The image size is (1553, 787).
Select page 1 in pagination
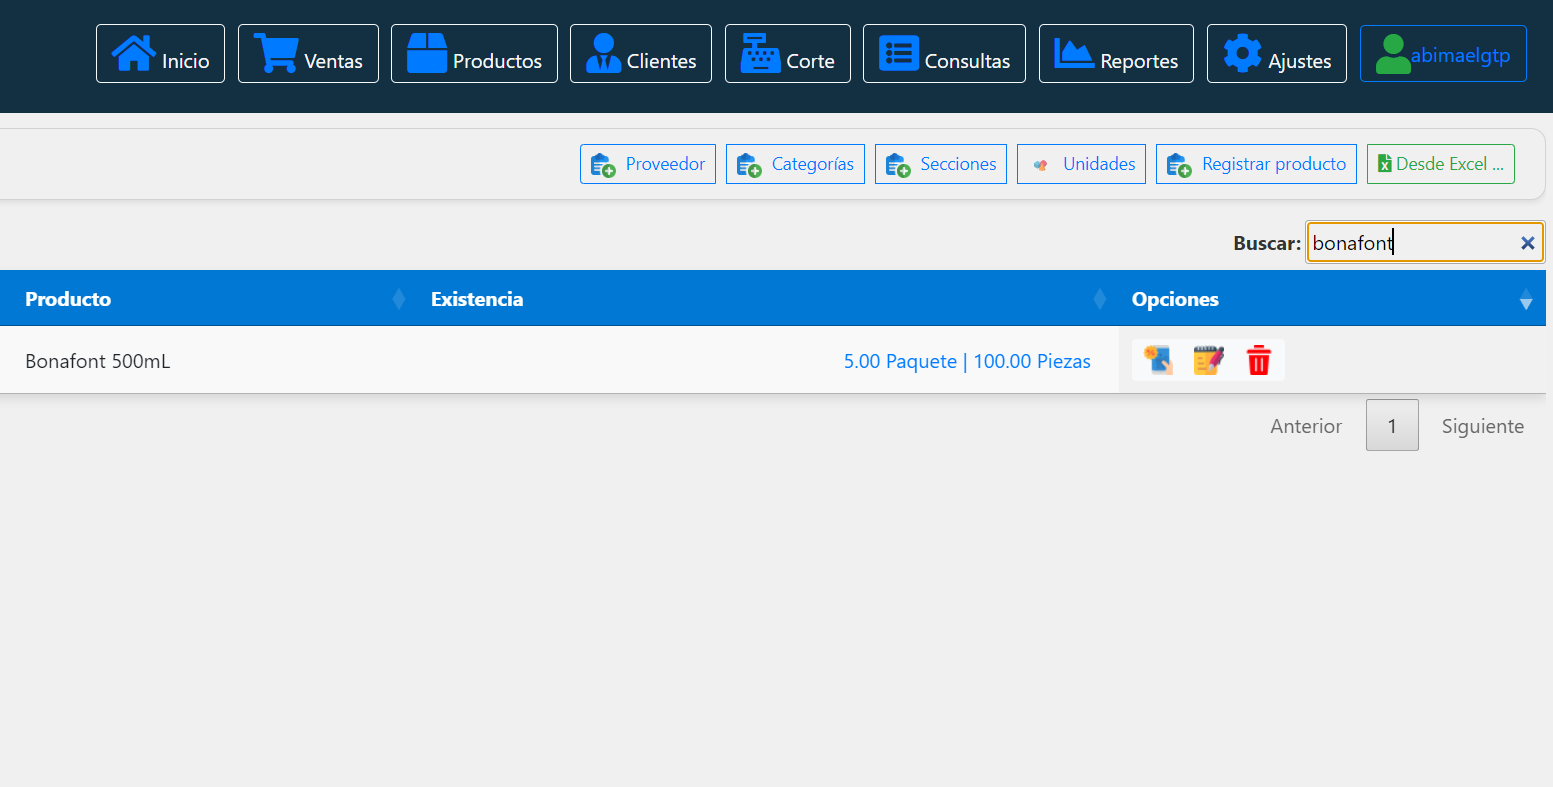tap(1392, 425)
